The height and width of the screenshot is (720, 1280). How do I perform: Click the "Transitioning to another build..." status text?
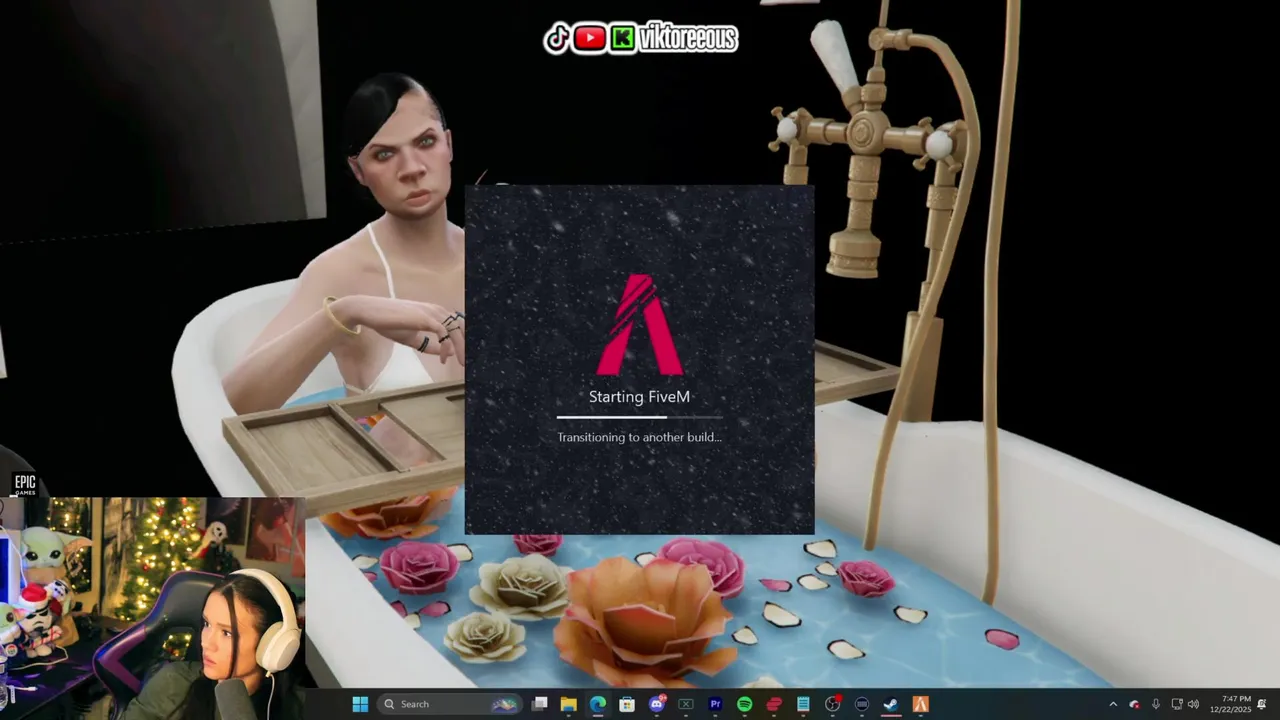tap(639, 437)
